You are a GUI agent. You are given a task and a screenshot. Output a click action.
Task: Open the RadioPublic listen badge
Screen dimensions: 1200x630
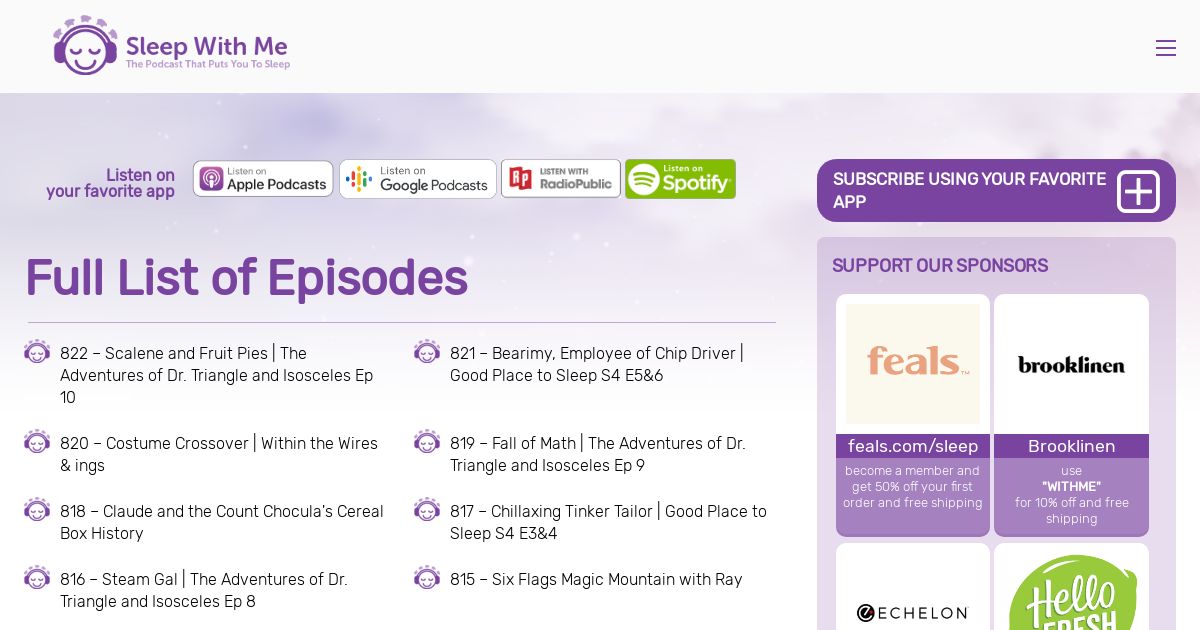[561, 179]
